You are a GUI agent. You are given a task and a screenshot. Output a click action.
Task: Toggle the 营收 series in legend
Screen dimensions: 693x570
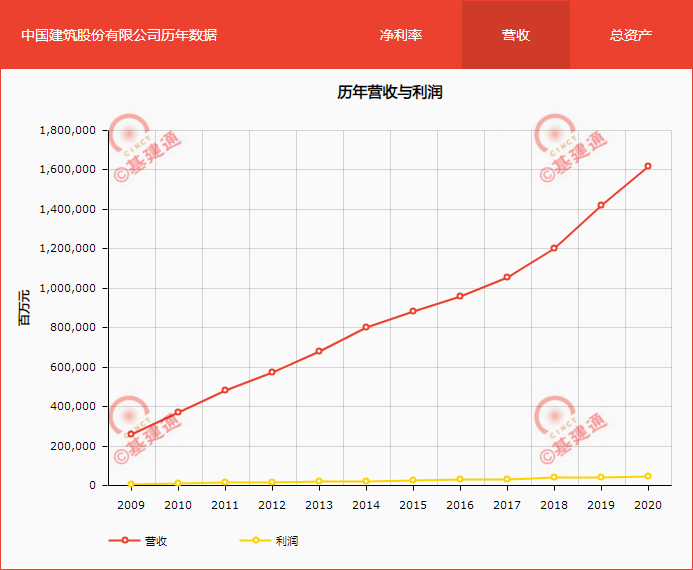pos(155,541)
